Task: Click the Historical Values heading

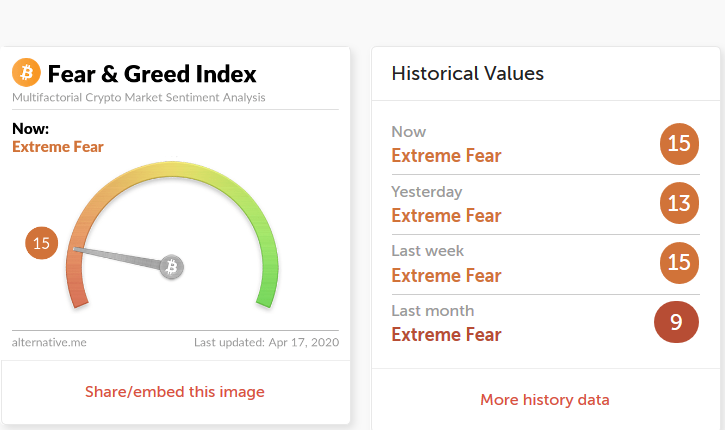Action: point(467,73)
